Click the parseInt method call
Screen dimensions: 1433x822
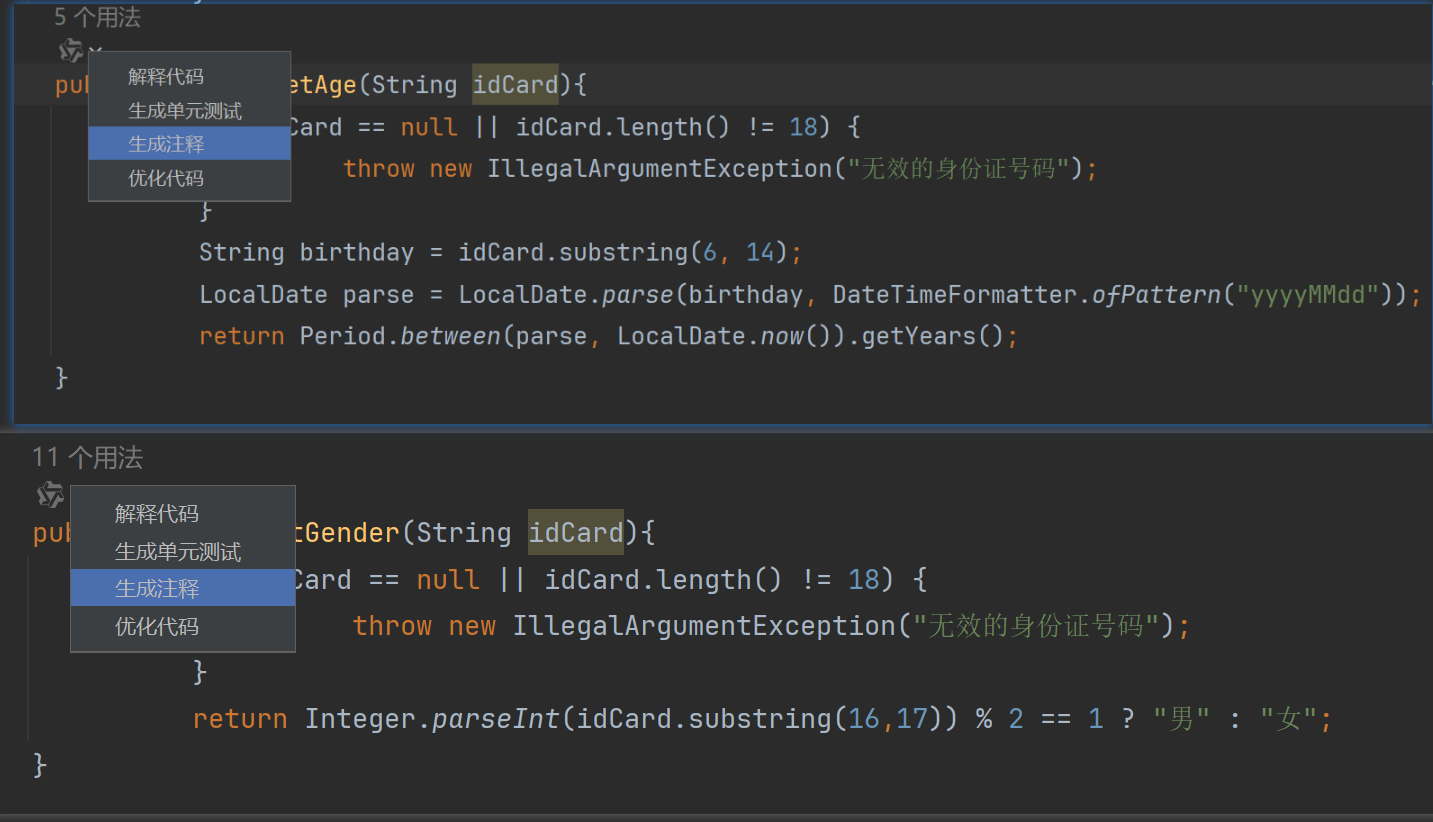pyautogui.click(x=495, y=719)
